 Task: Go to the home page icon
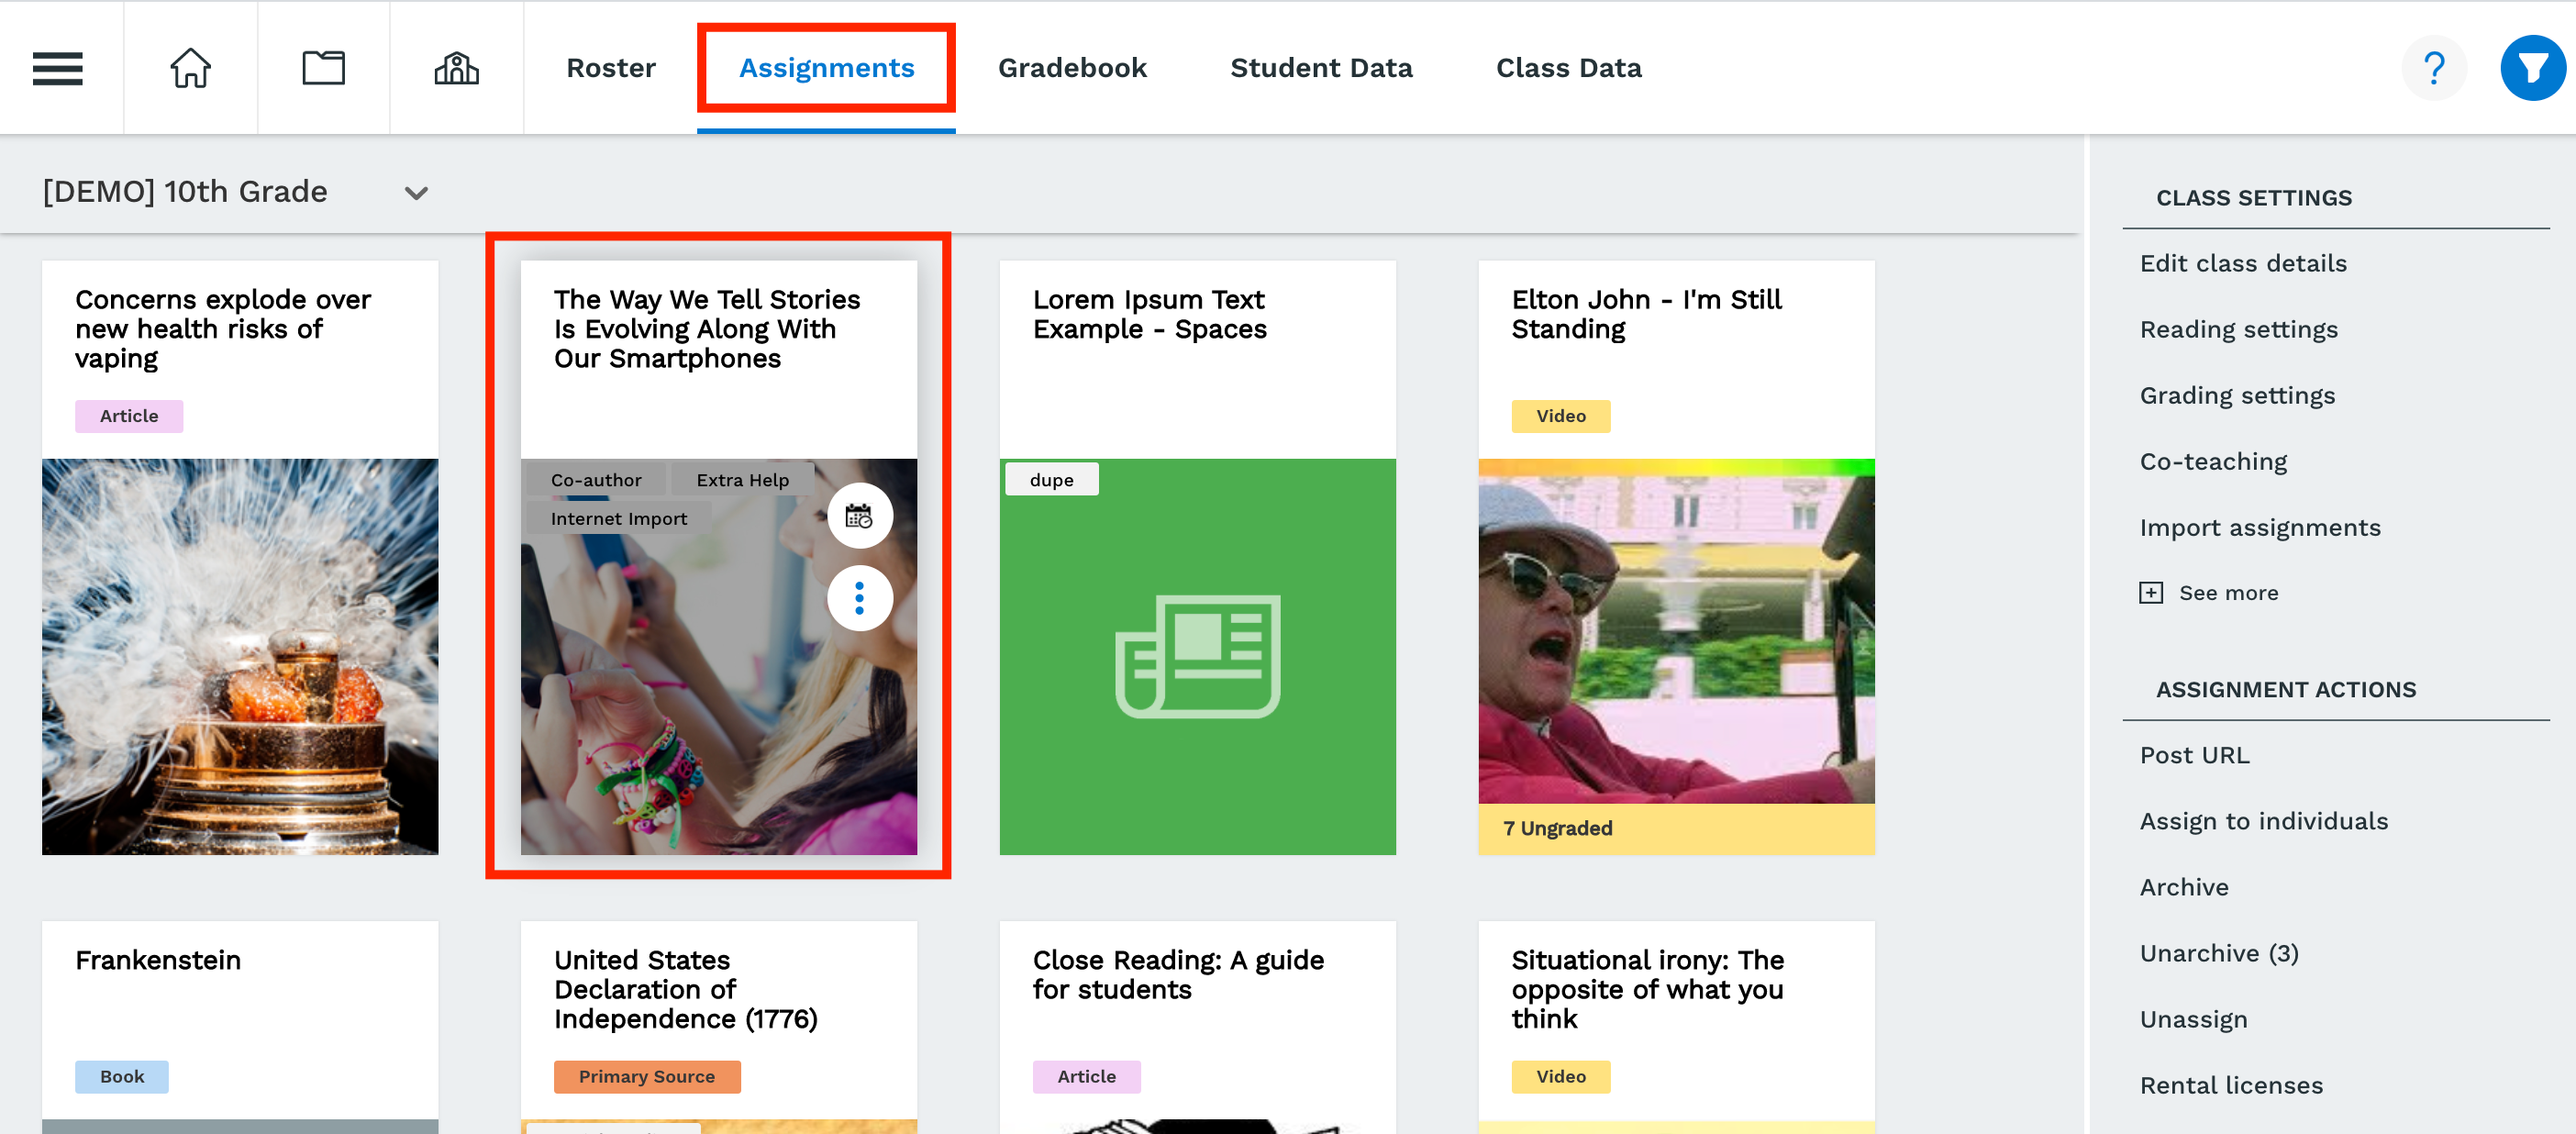click(x=190, y=68)
